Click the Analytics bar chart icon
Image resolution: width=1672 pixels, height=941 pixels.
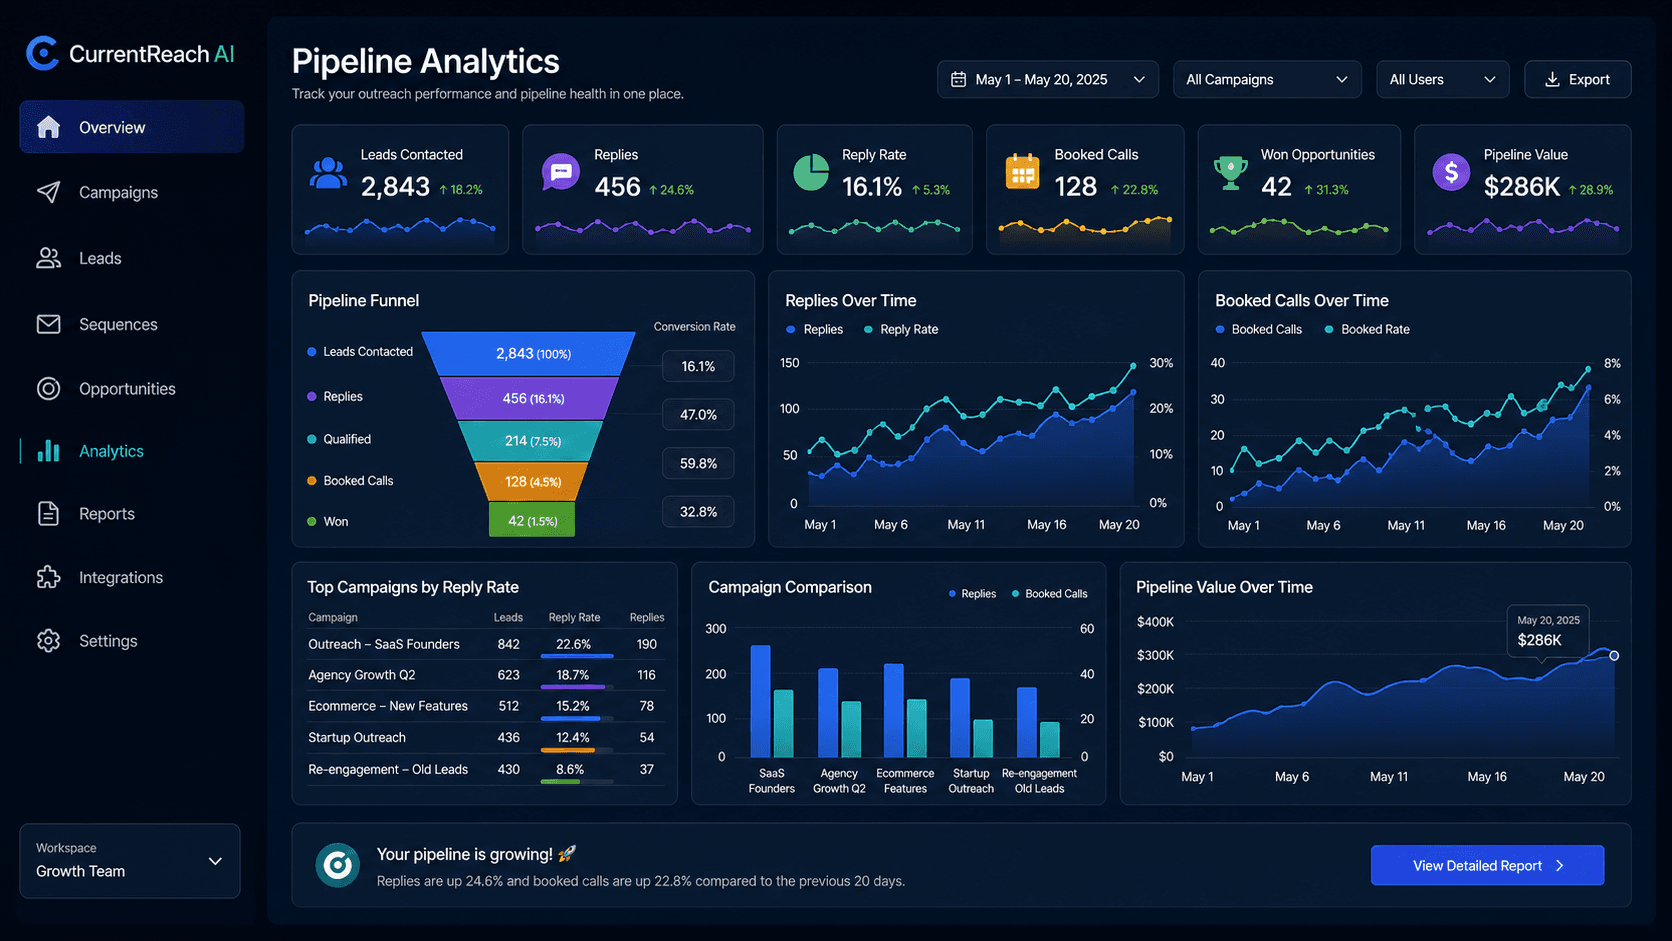pyautogui.click(x=48, y=451)
